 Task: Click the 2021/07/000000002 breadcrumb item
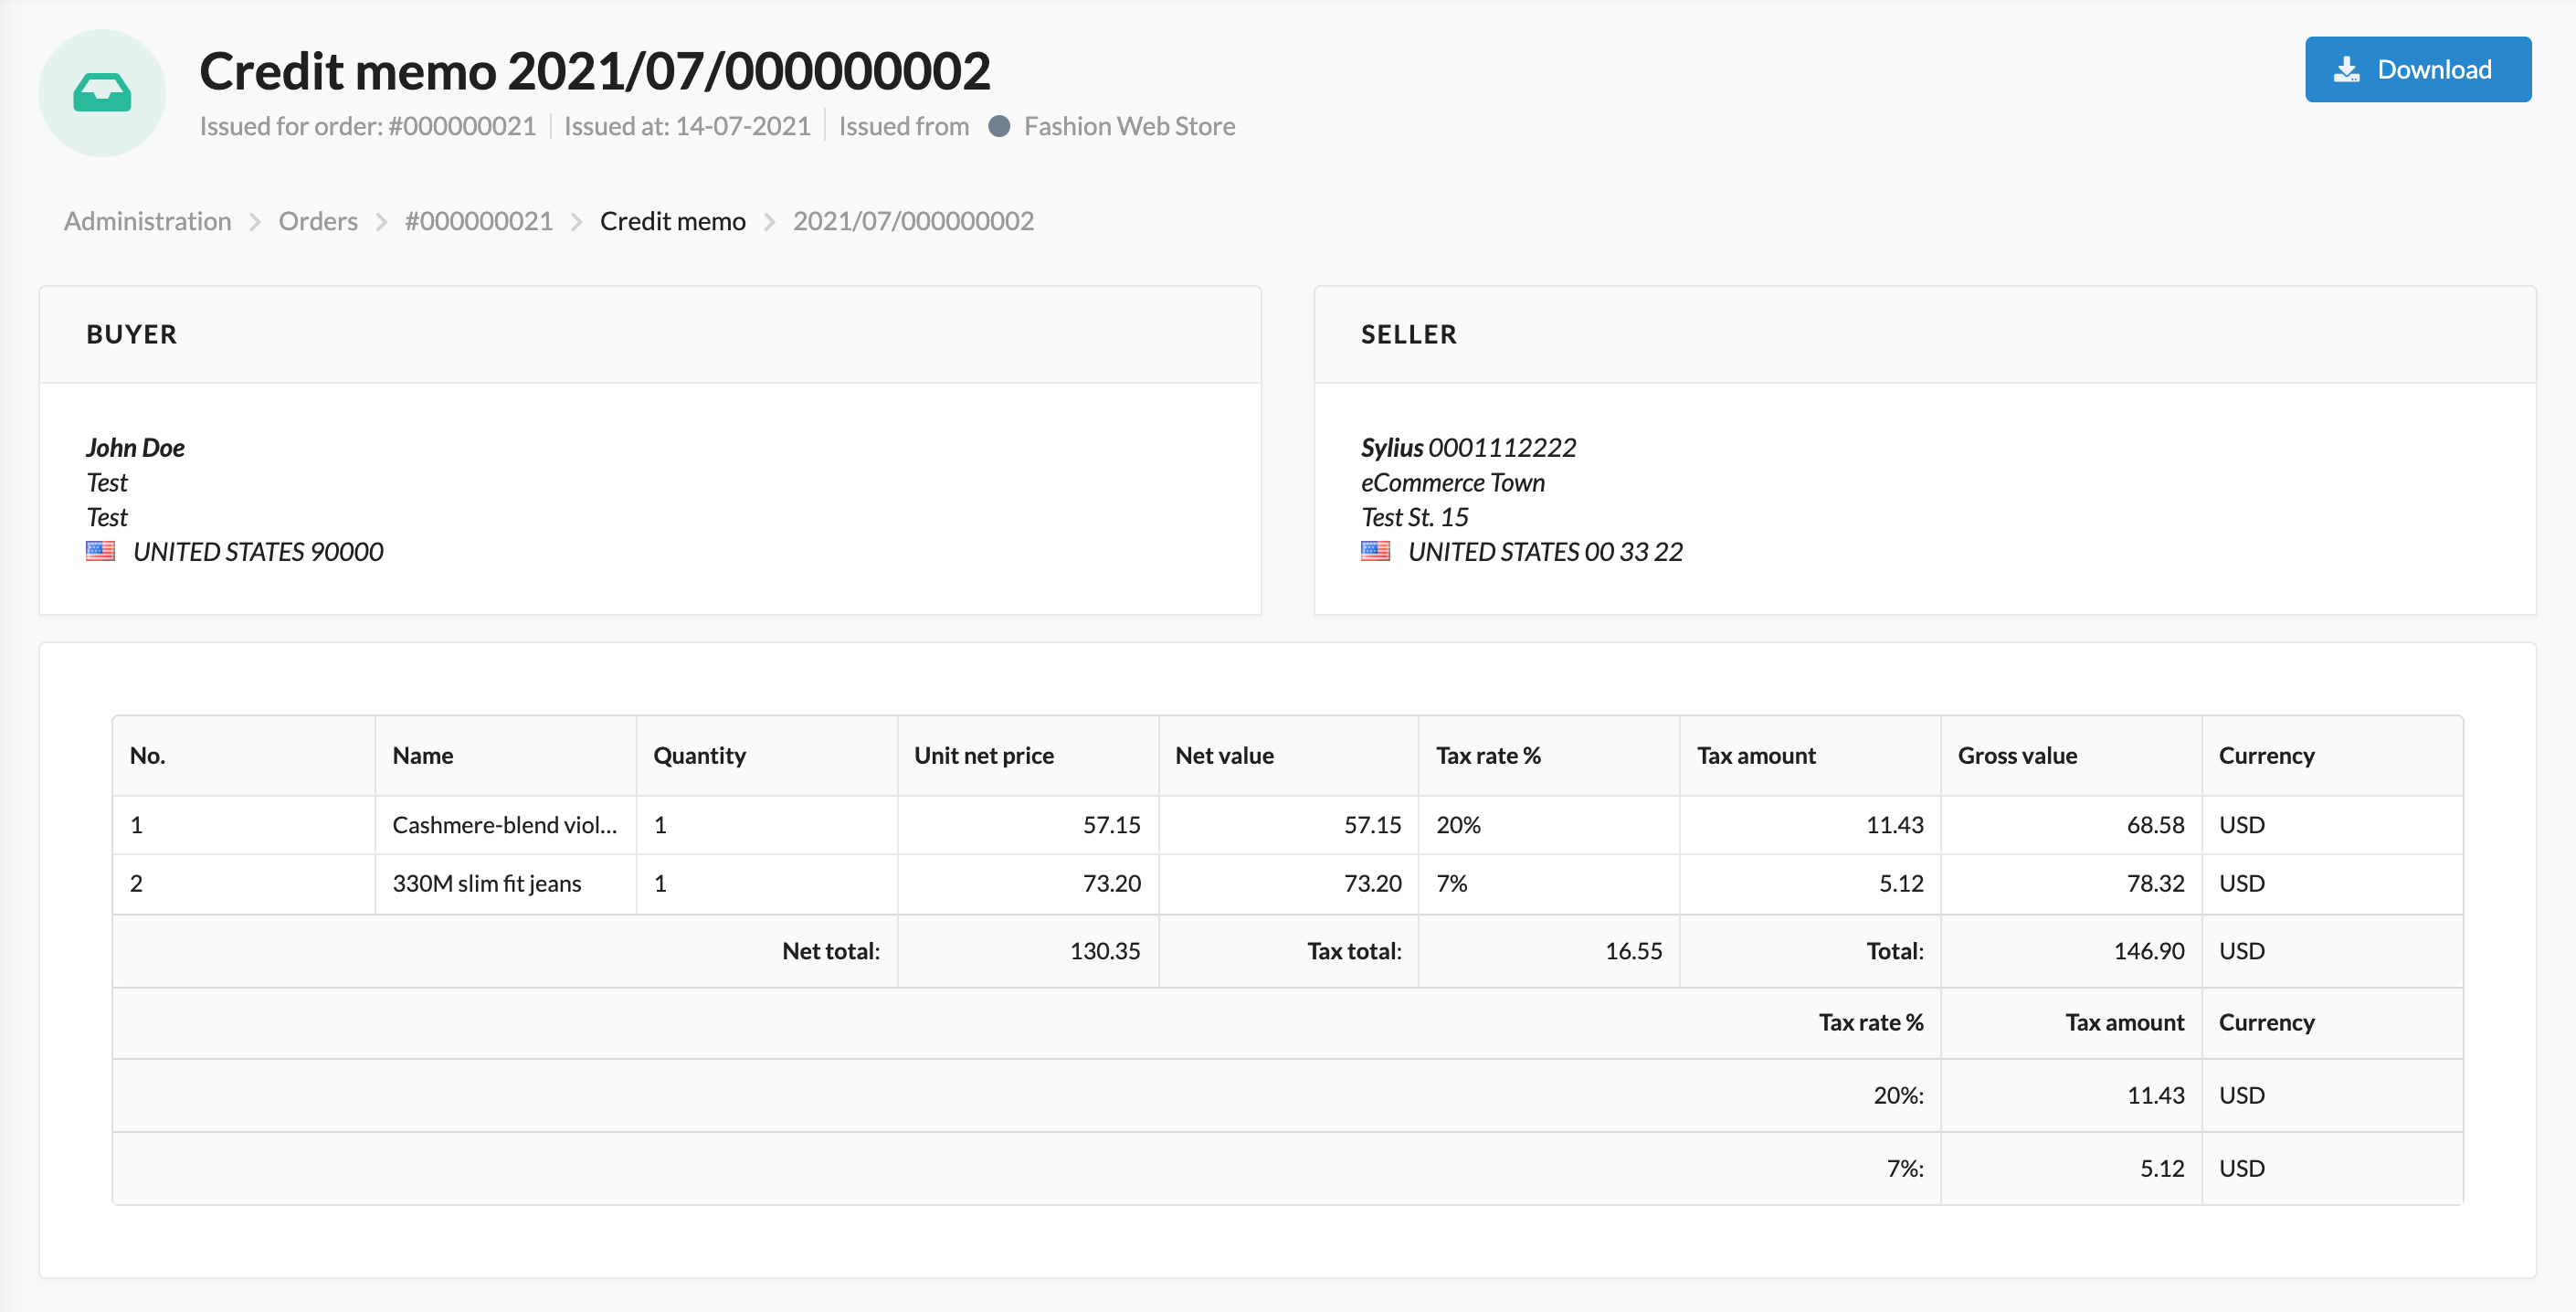click(912, 221)
